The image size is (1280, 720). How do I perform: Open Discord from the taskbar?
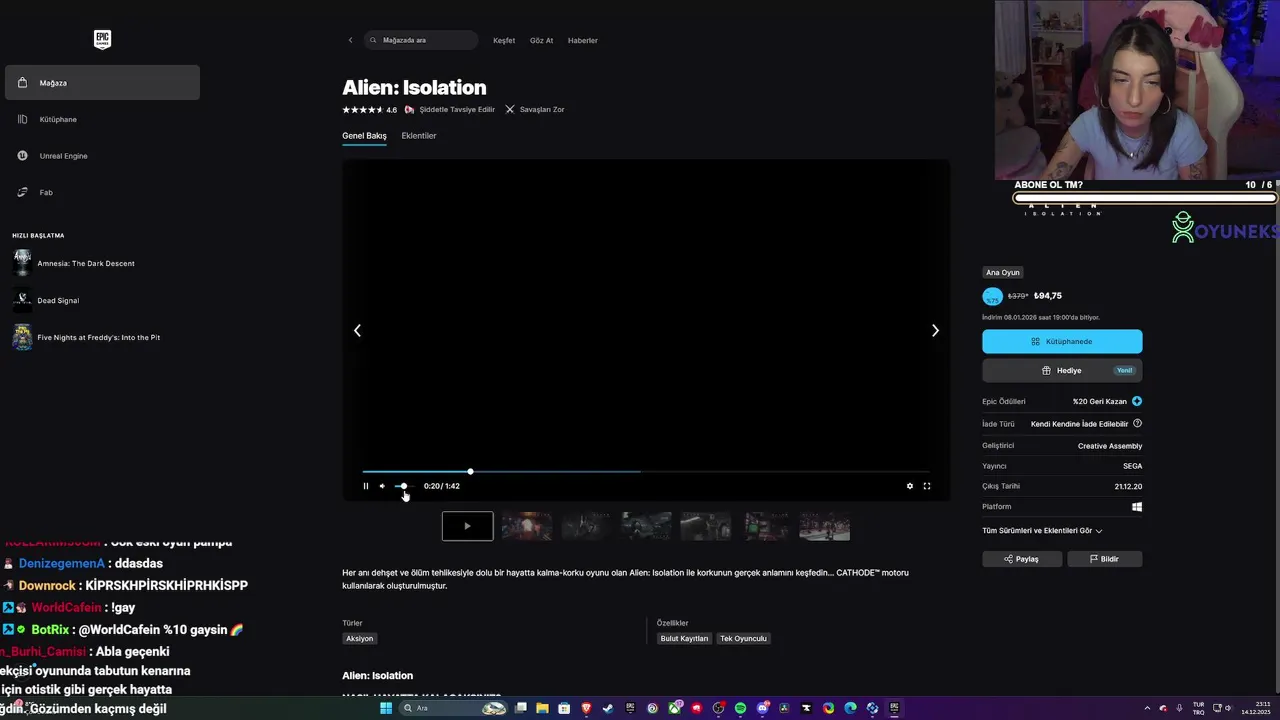762,708
